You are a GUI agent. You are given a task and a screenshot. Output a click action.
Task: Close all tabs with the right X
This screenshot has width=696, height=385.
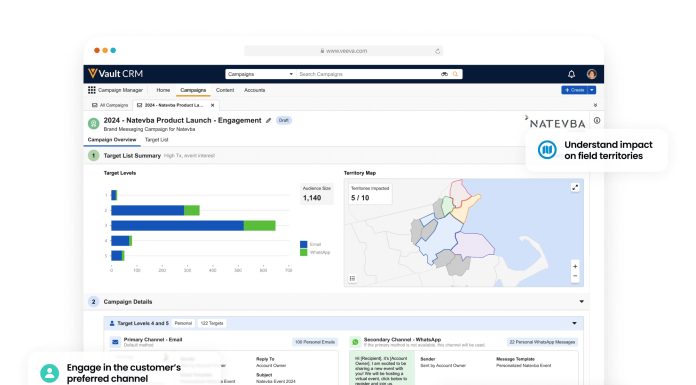tap(595, 105)
